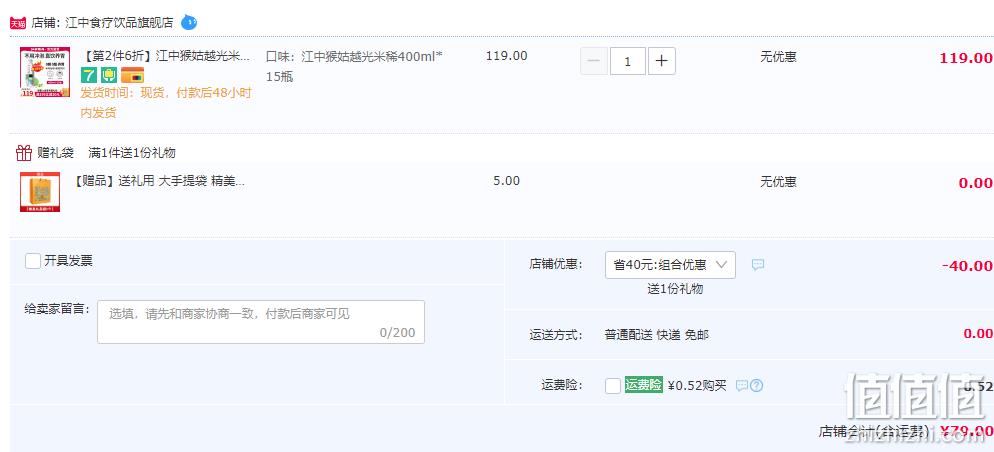Click the comment icon beside ¥0.52购买
The width and height of the screenshot is (994, 452).
pos(742,385)
